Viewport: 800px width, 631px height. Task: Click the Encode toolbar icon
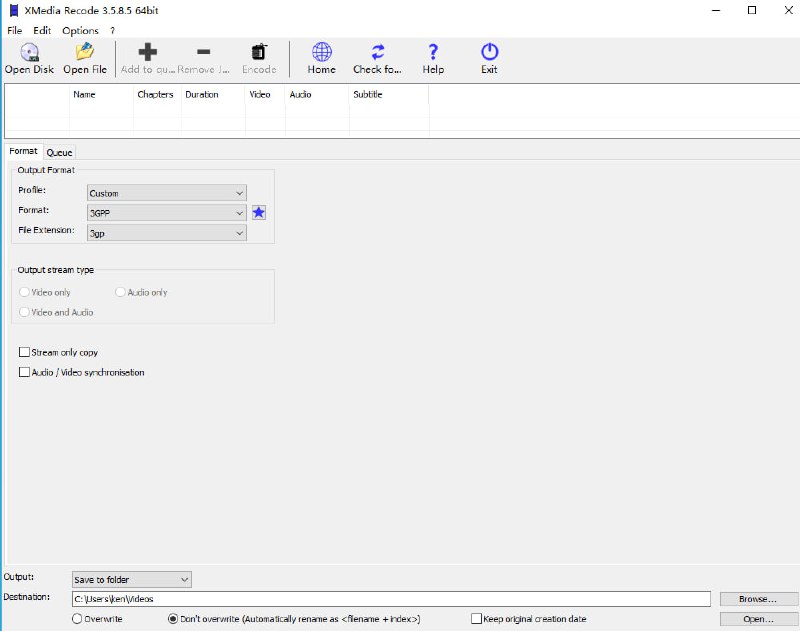(259, 52)
